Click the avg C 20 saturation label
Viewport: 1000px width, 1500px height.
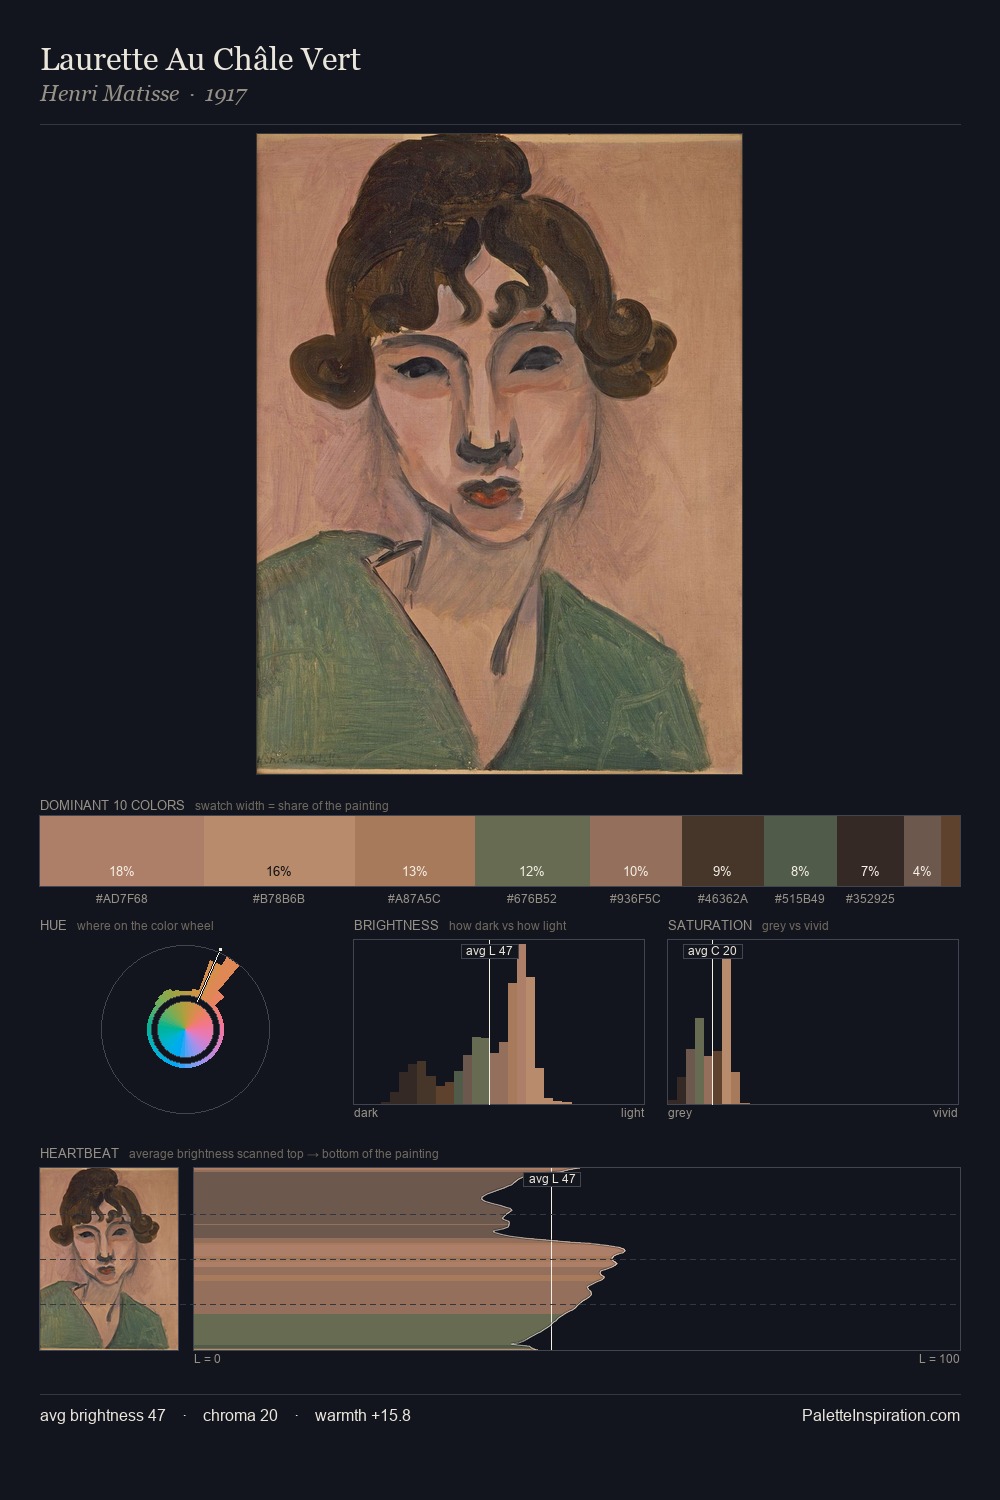(712, 951)
